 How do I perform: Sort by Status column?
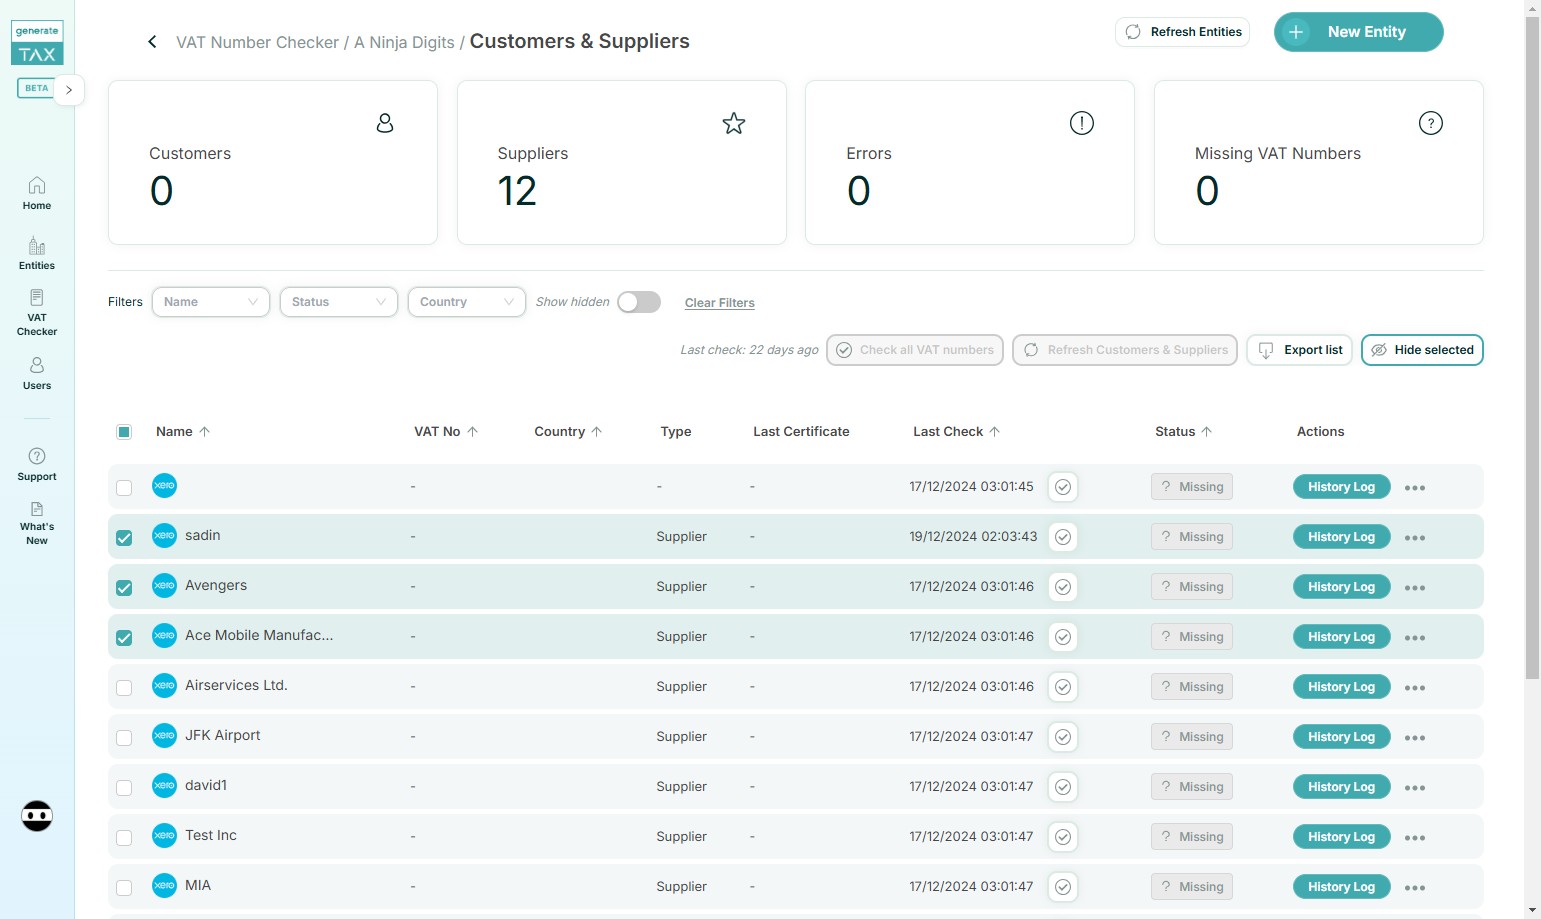[1184, 432]
